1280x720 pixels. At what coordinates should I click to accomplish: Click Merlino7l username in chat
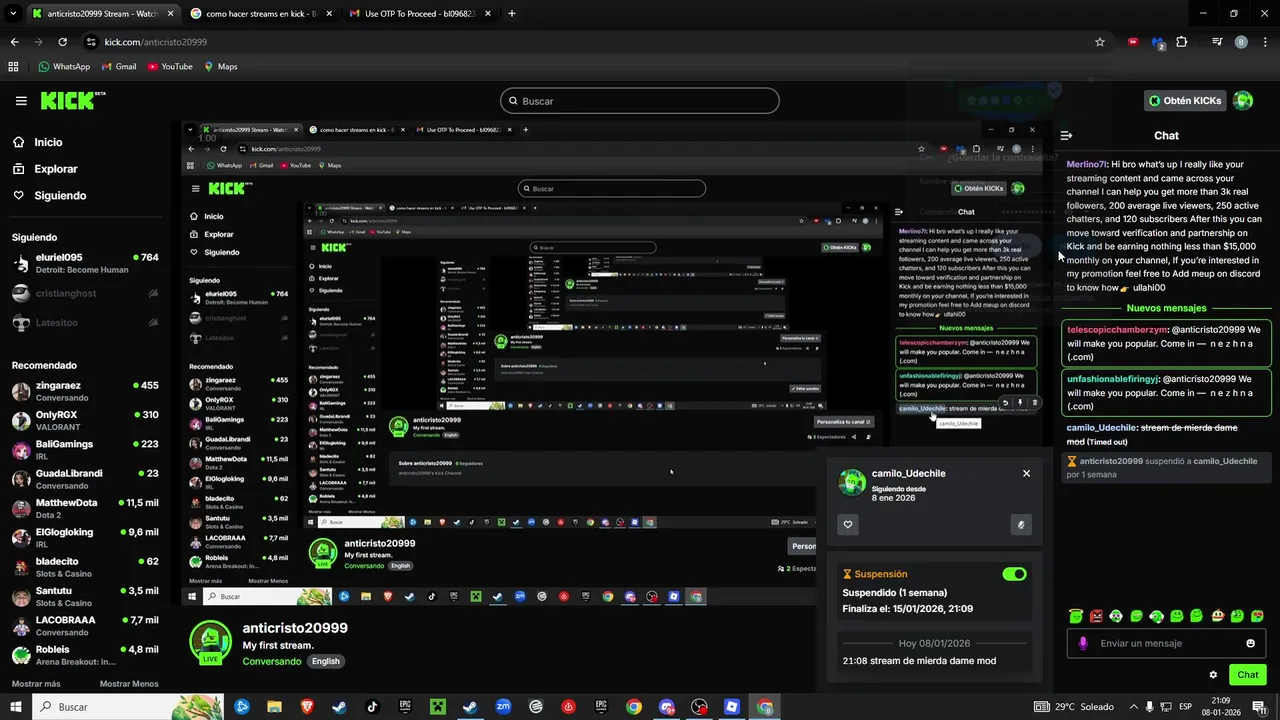[1086, 164]
